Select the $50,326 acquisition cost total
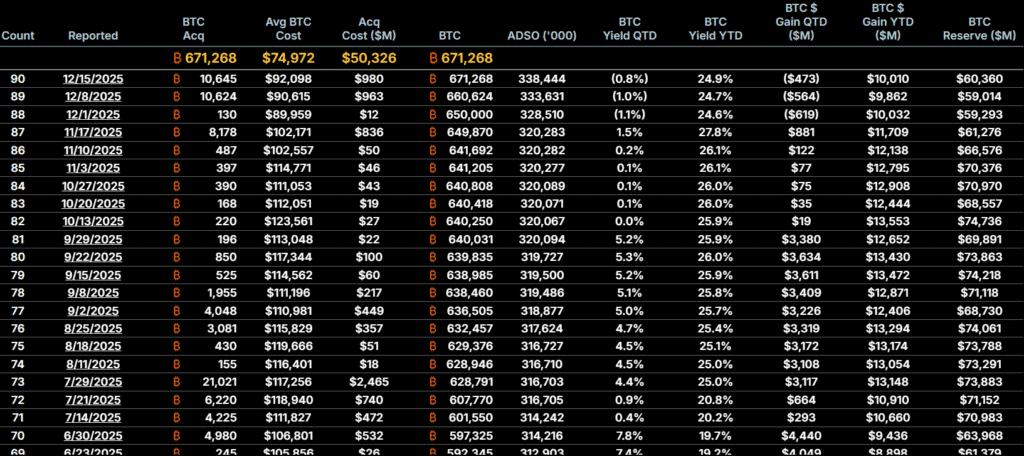 click(x=369, y=58)
